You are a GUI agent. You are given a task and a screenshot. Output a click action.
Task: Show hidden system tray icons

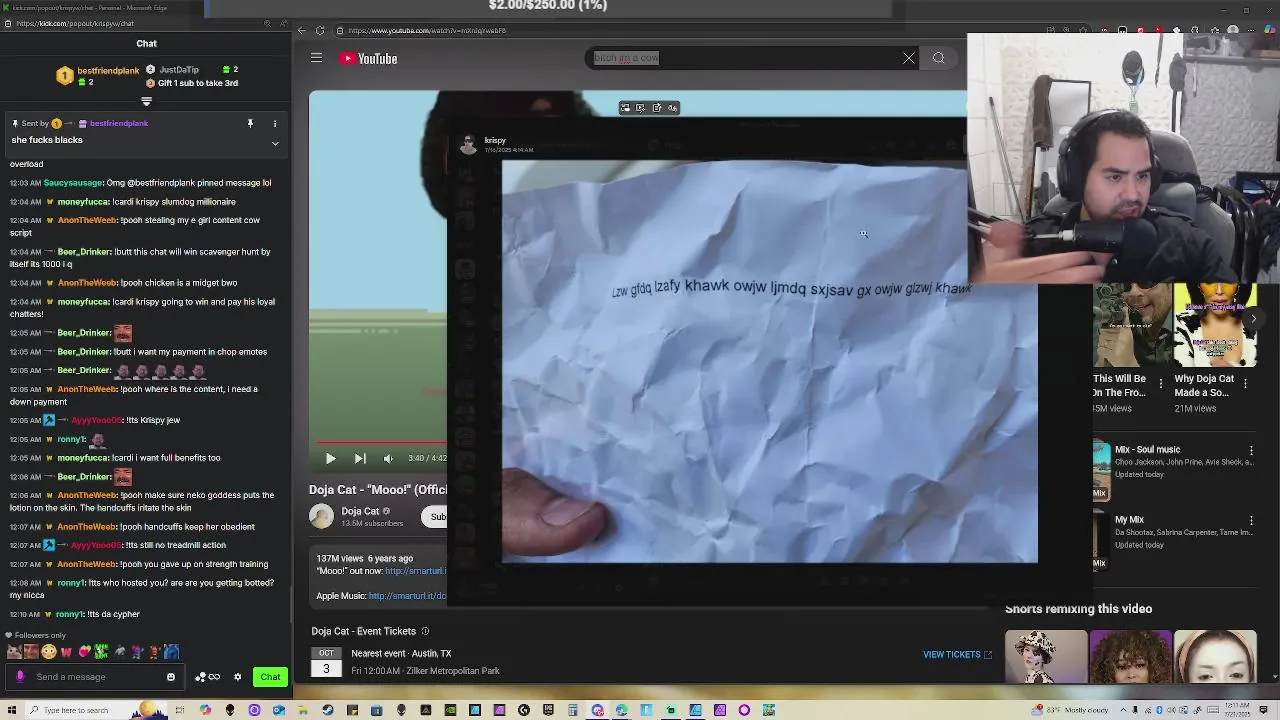click(x=1124, y=710)
